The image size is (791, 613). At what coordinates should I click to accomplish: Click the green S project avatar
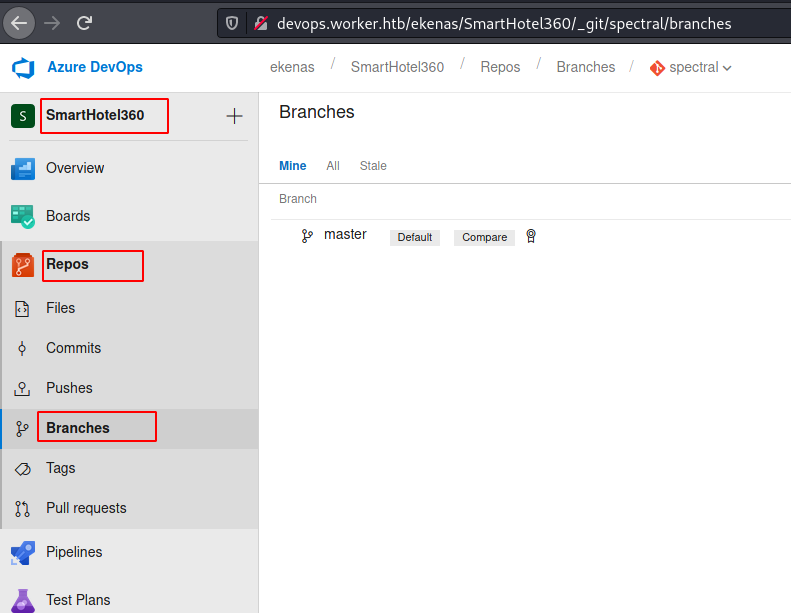23,116
